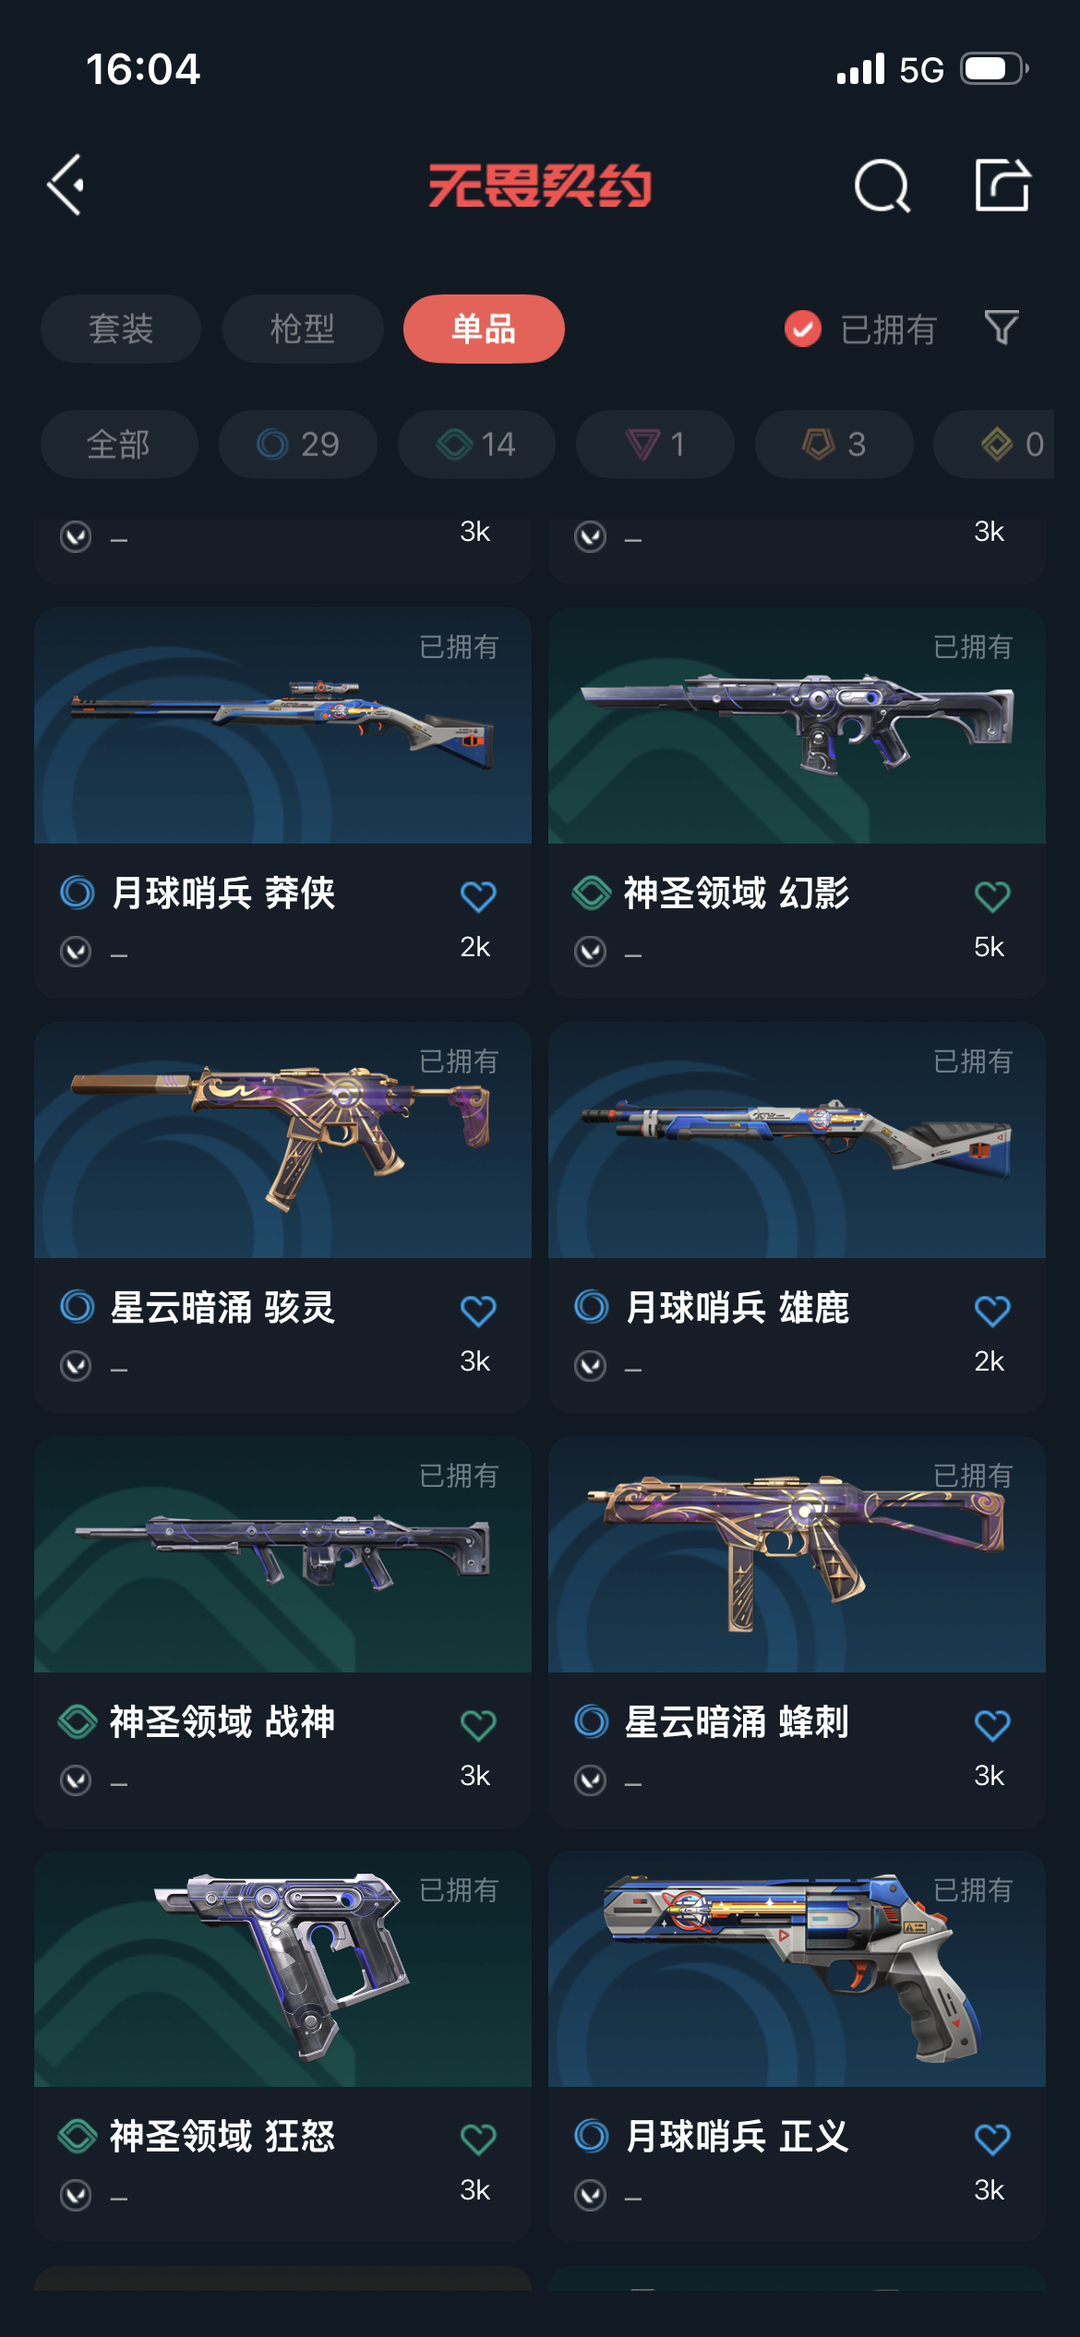Screen dimensions: 1080x2337
Task: Filter by green tier showing 14
Action: click(x=477, y=444)
